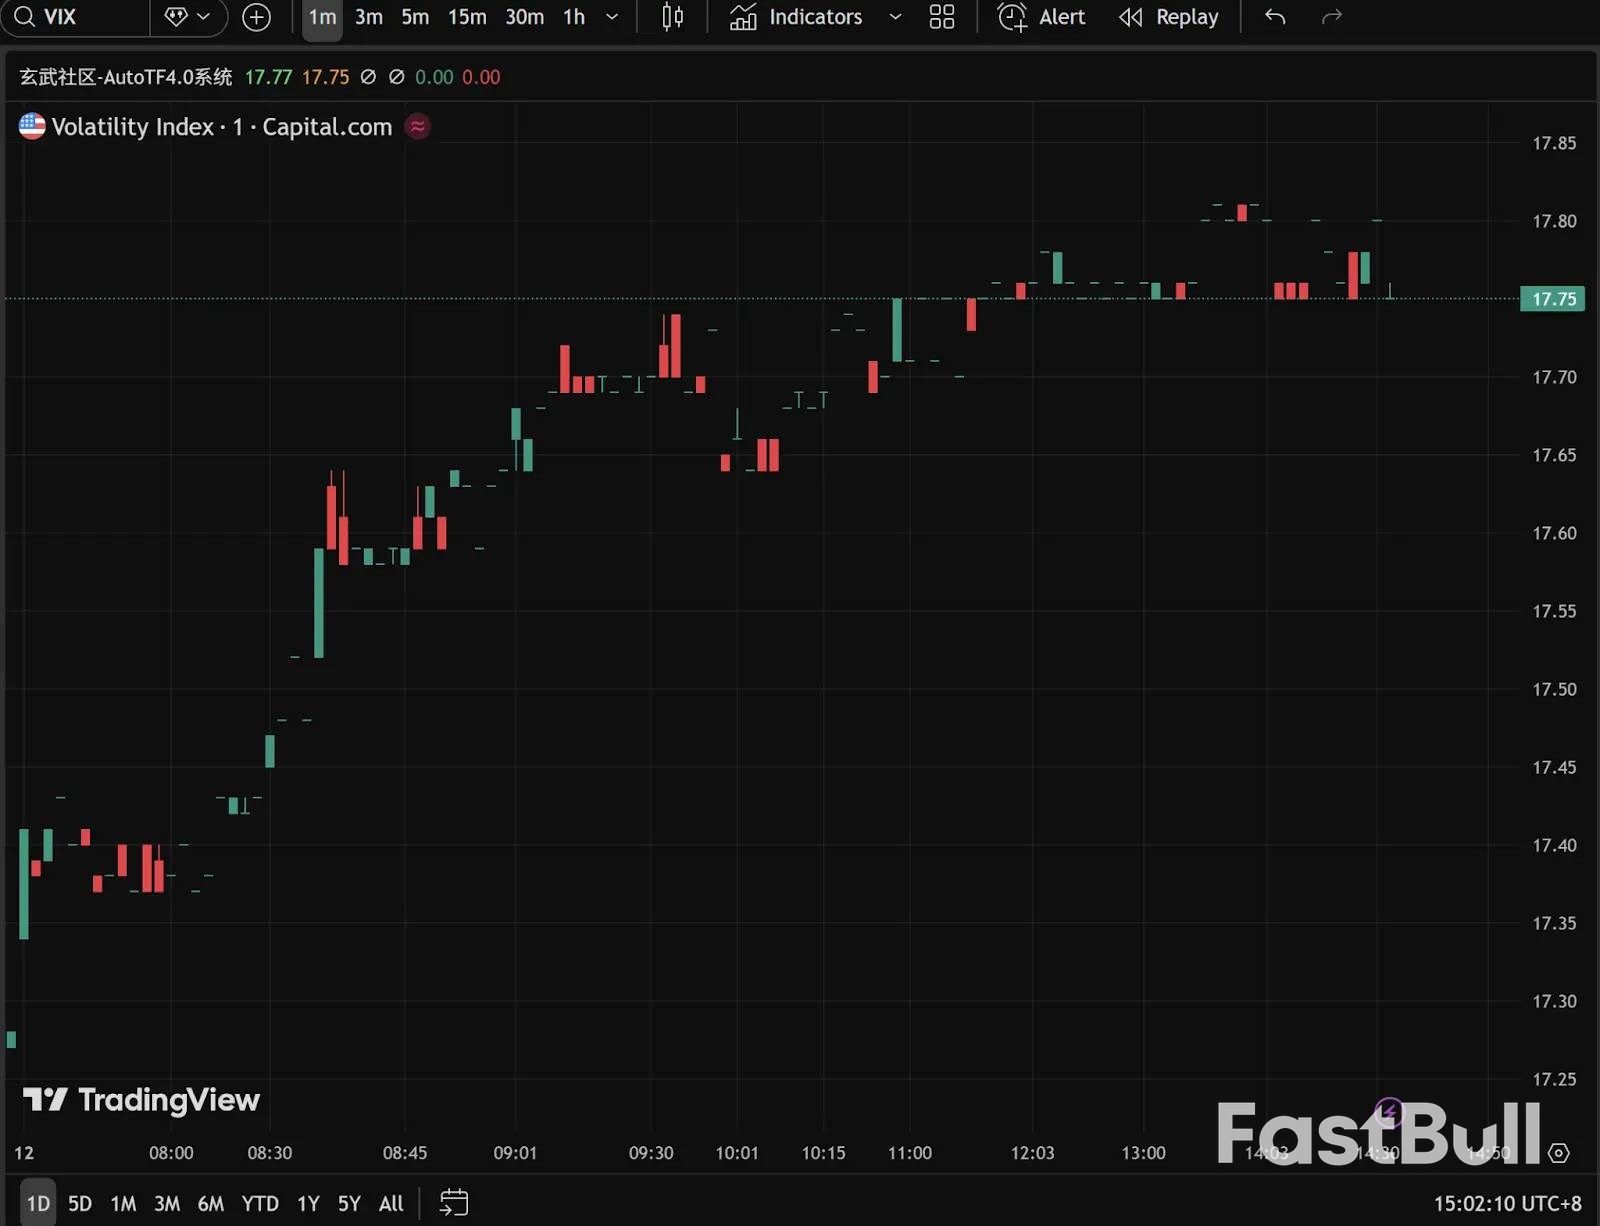Select the YTD date range tab
This screenshot has height=1226, width=1600.
[x=260, y=1203]
